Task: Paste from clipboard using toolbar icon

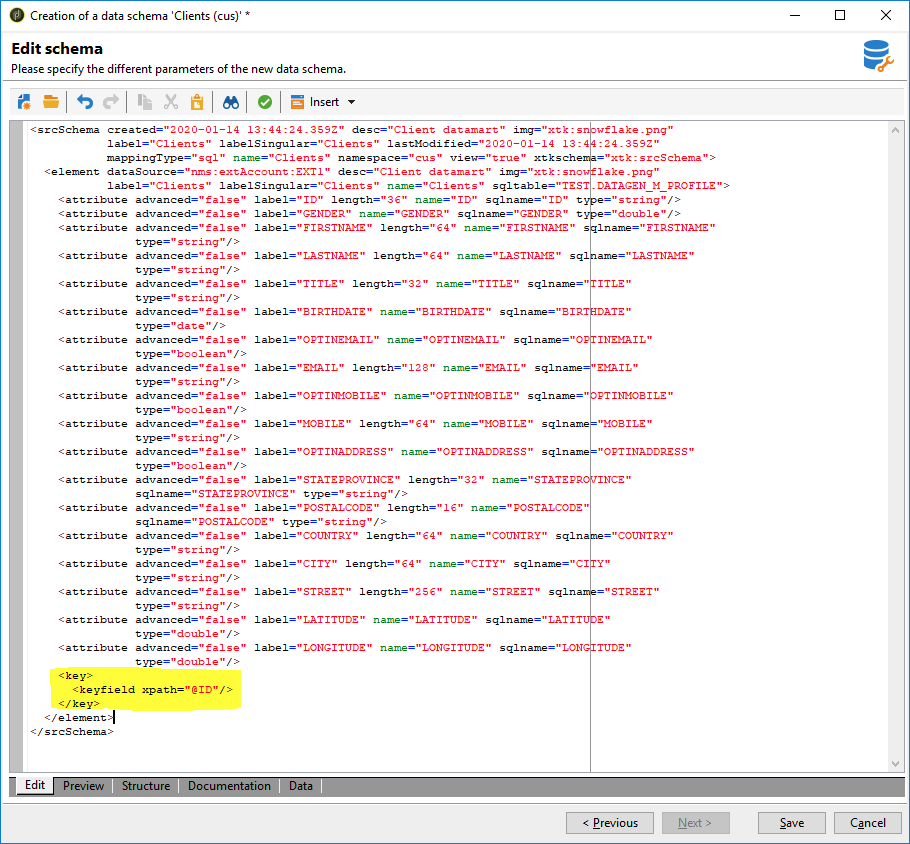Action: (x=197, y=102)
